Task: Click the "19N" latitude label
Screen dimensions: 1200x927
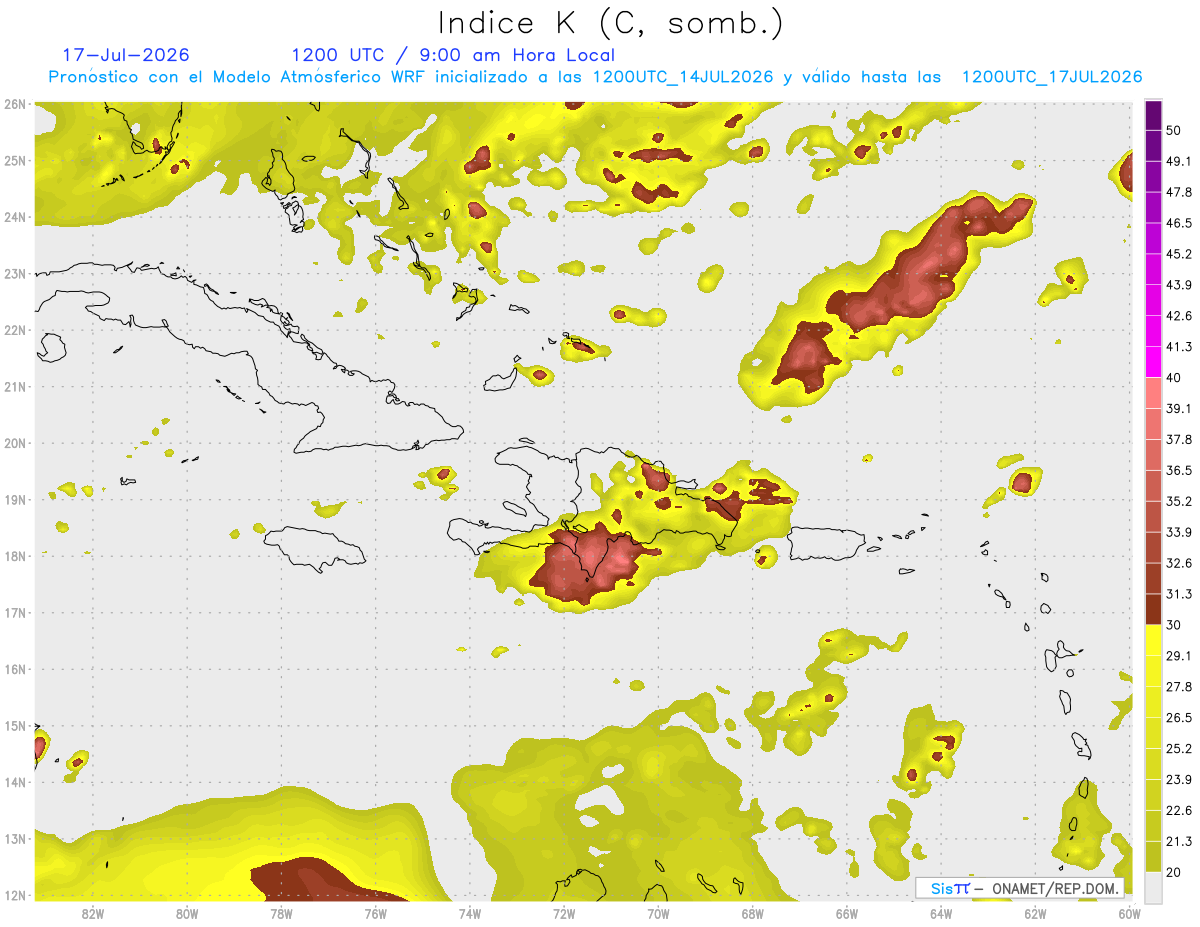Action: pyautogui.click(x=15, y=499)
